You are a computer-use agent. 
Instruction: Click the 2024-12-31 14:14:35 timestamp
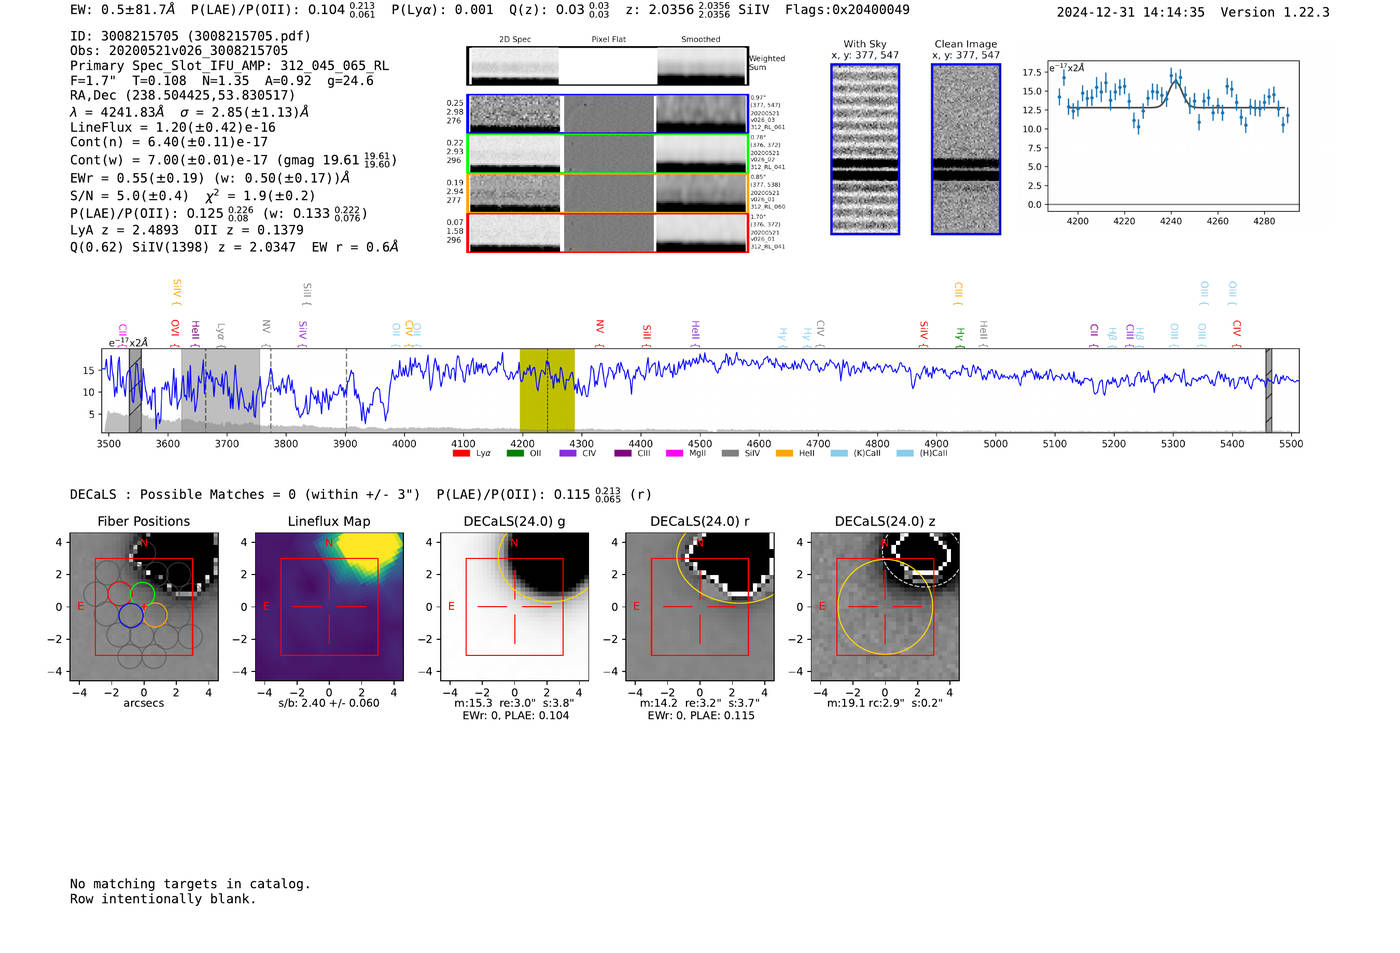click(1131, 12)
